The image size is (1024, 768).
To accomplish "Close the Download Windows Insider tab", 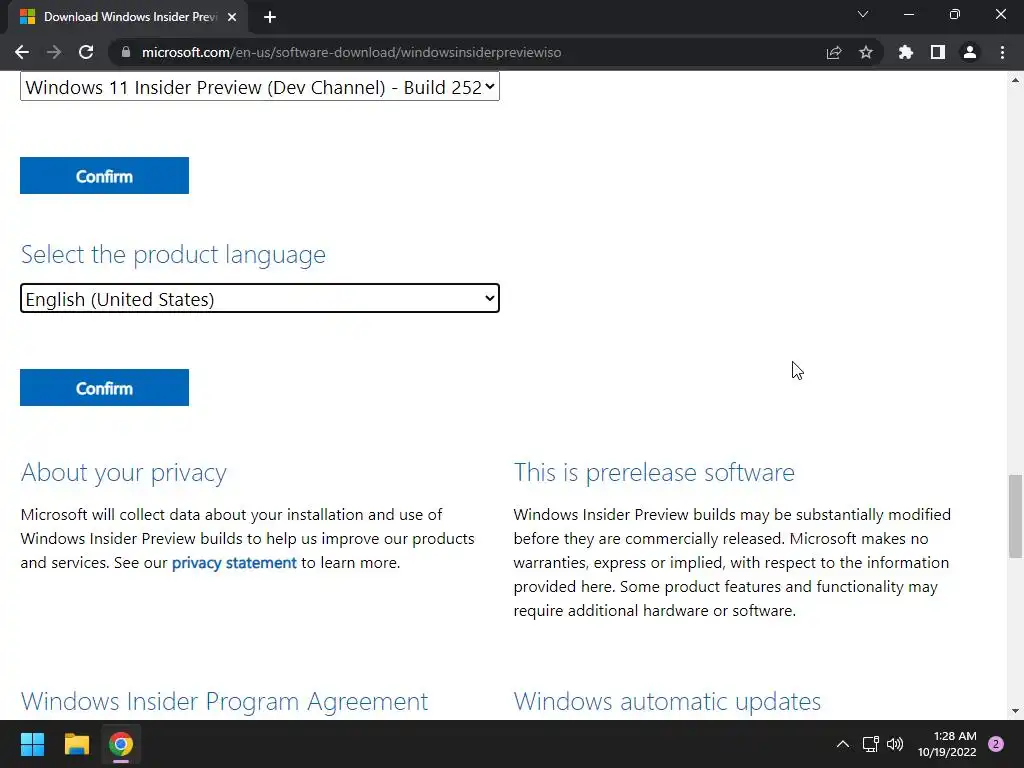I will click(x=232, y=18).
